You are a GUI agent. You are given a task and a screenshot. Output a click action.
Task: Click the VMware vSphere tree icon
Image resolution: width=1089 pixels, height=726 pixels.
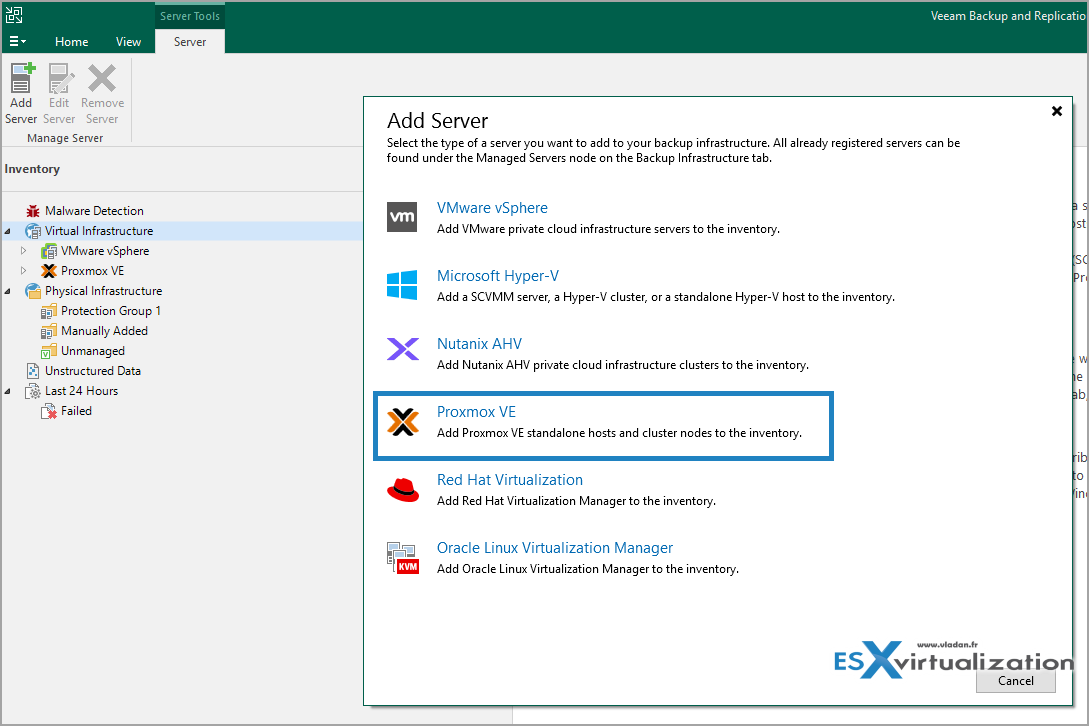coord(49,251)
